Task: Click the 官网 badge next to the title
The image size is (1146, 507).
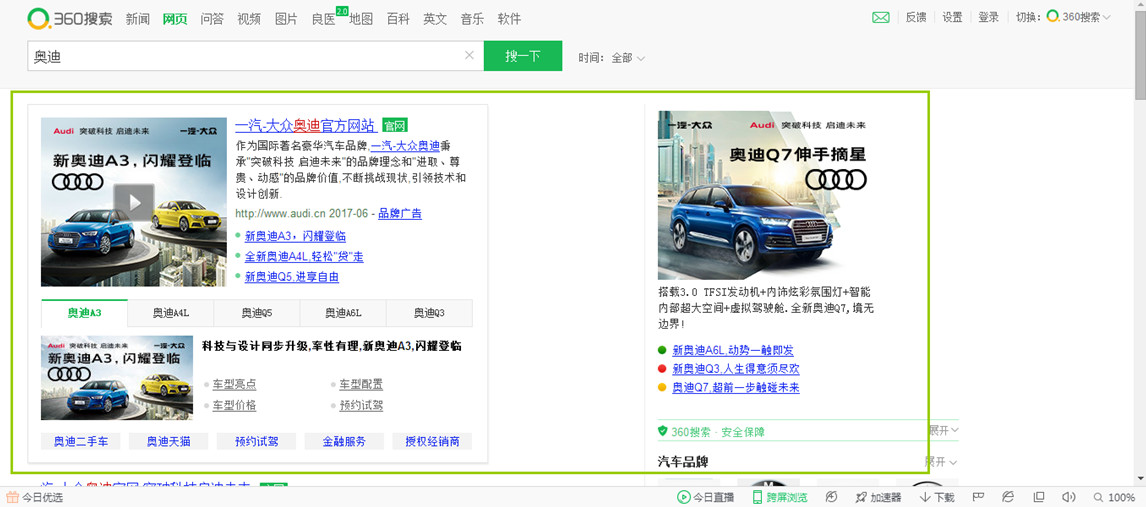Action: (x=395, y=126)
